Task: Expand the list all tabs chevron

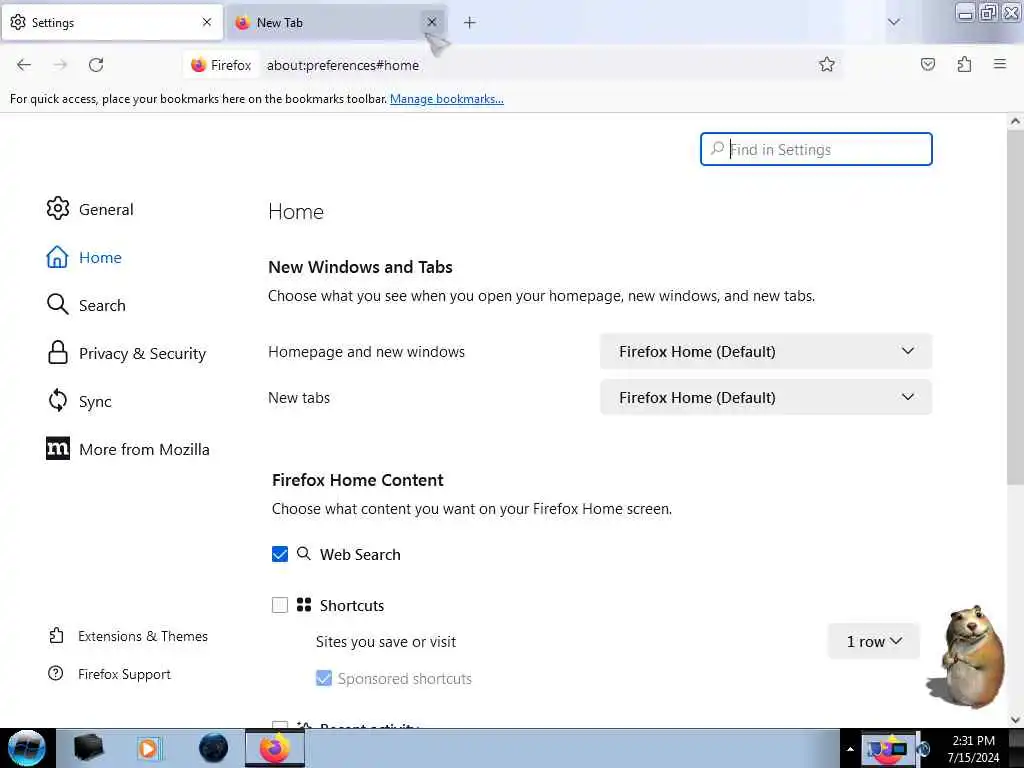Action: pyautogui.click(x=894, y=22)
